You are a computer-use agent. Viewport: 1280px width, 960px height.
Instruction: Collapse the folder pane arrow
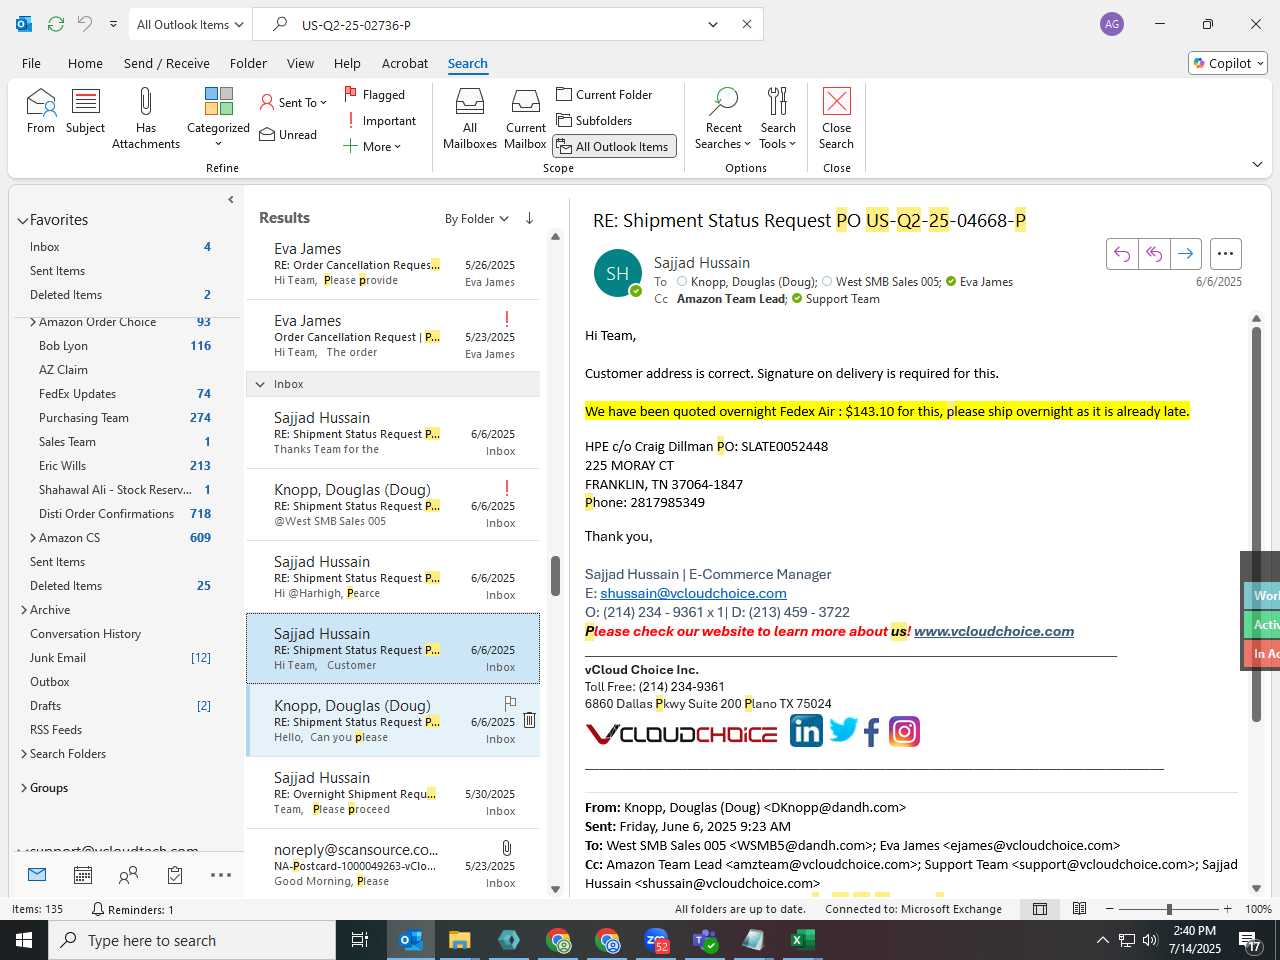click(231, 199)
